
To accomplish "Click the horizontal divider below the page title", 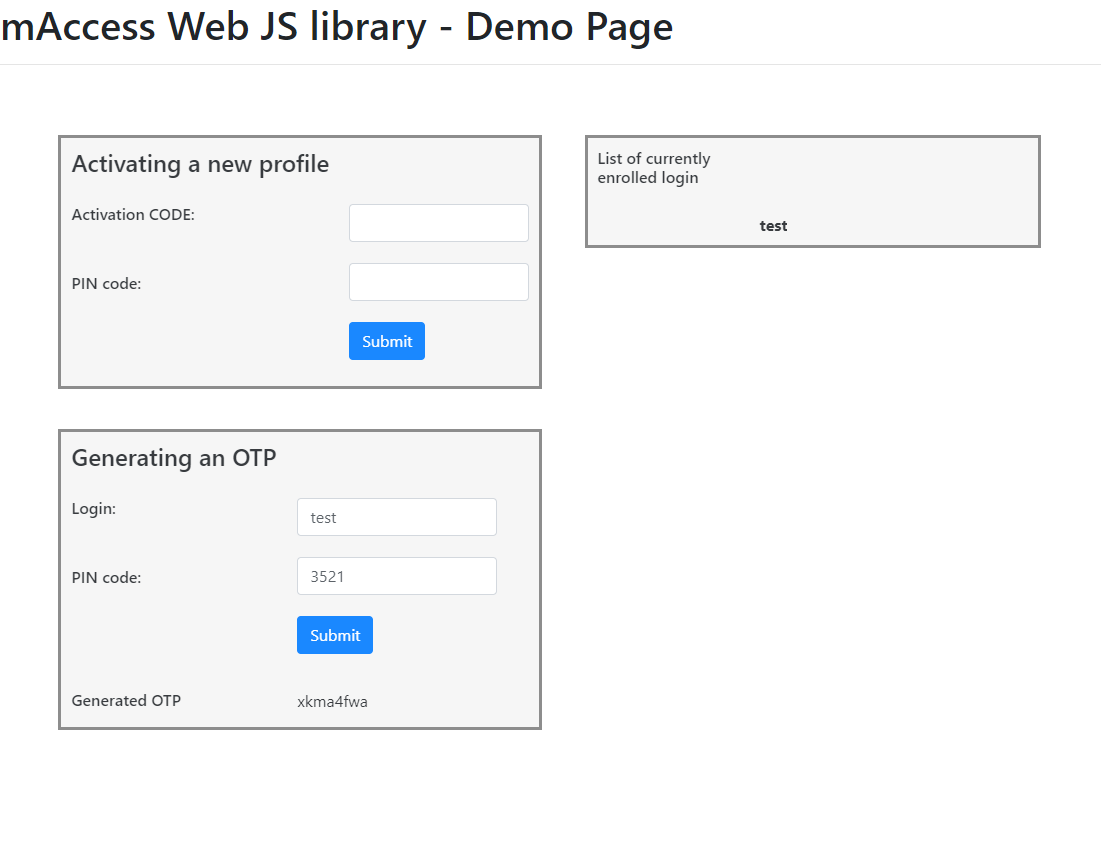I will coord(550,65).
